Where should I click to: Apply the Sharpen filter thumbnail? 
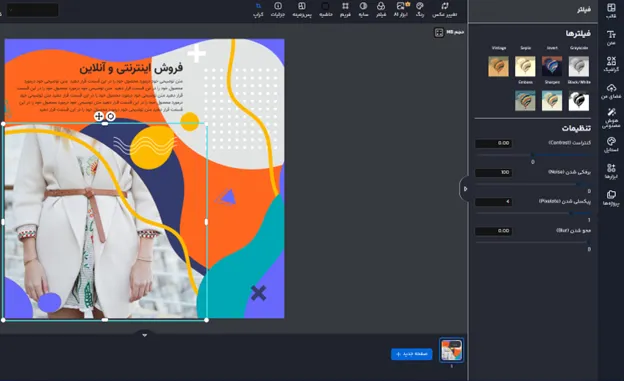coord(552,100)
